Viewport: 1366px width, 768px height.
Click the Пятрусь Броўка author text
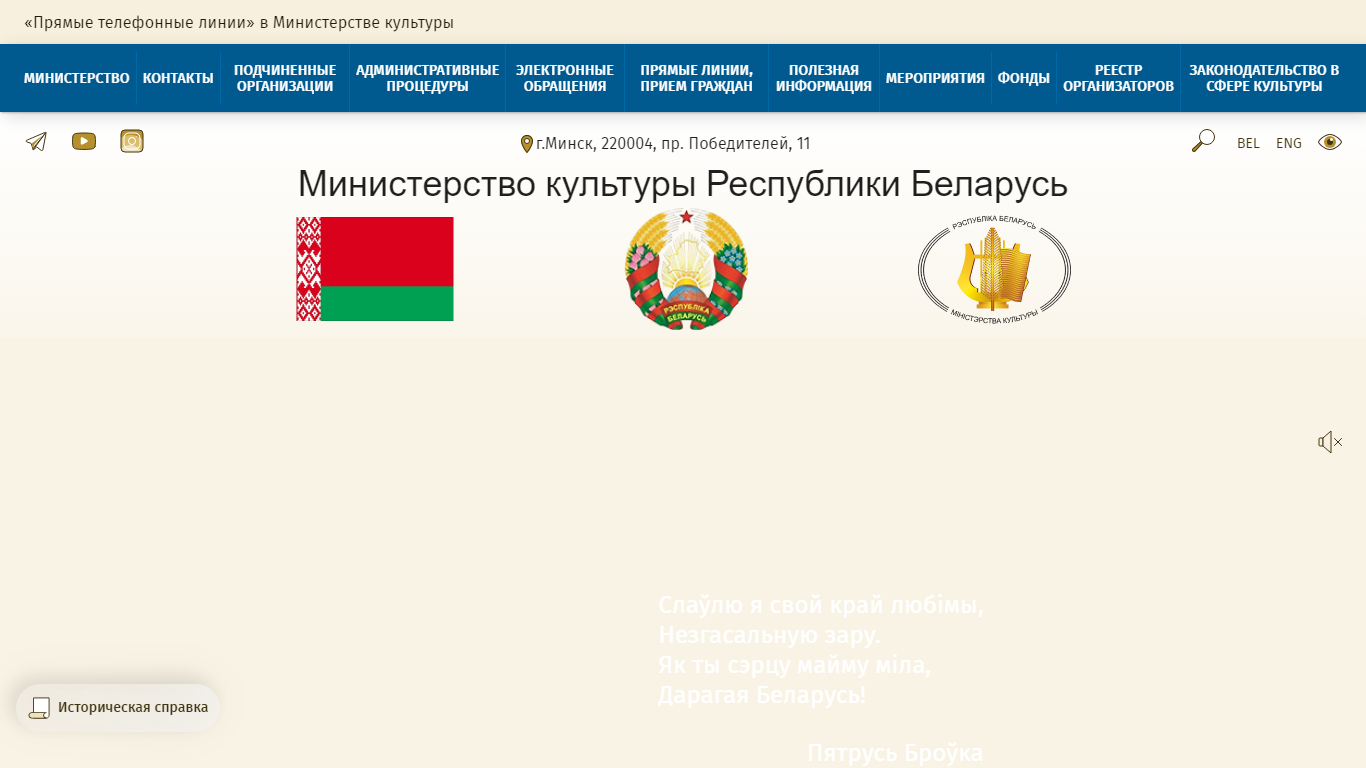(x=895, y=753)
